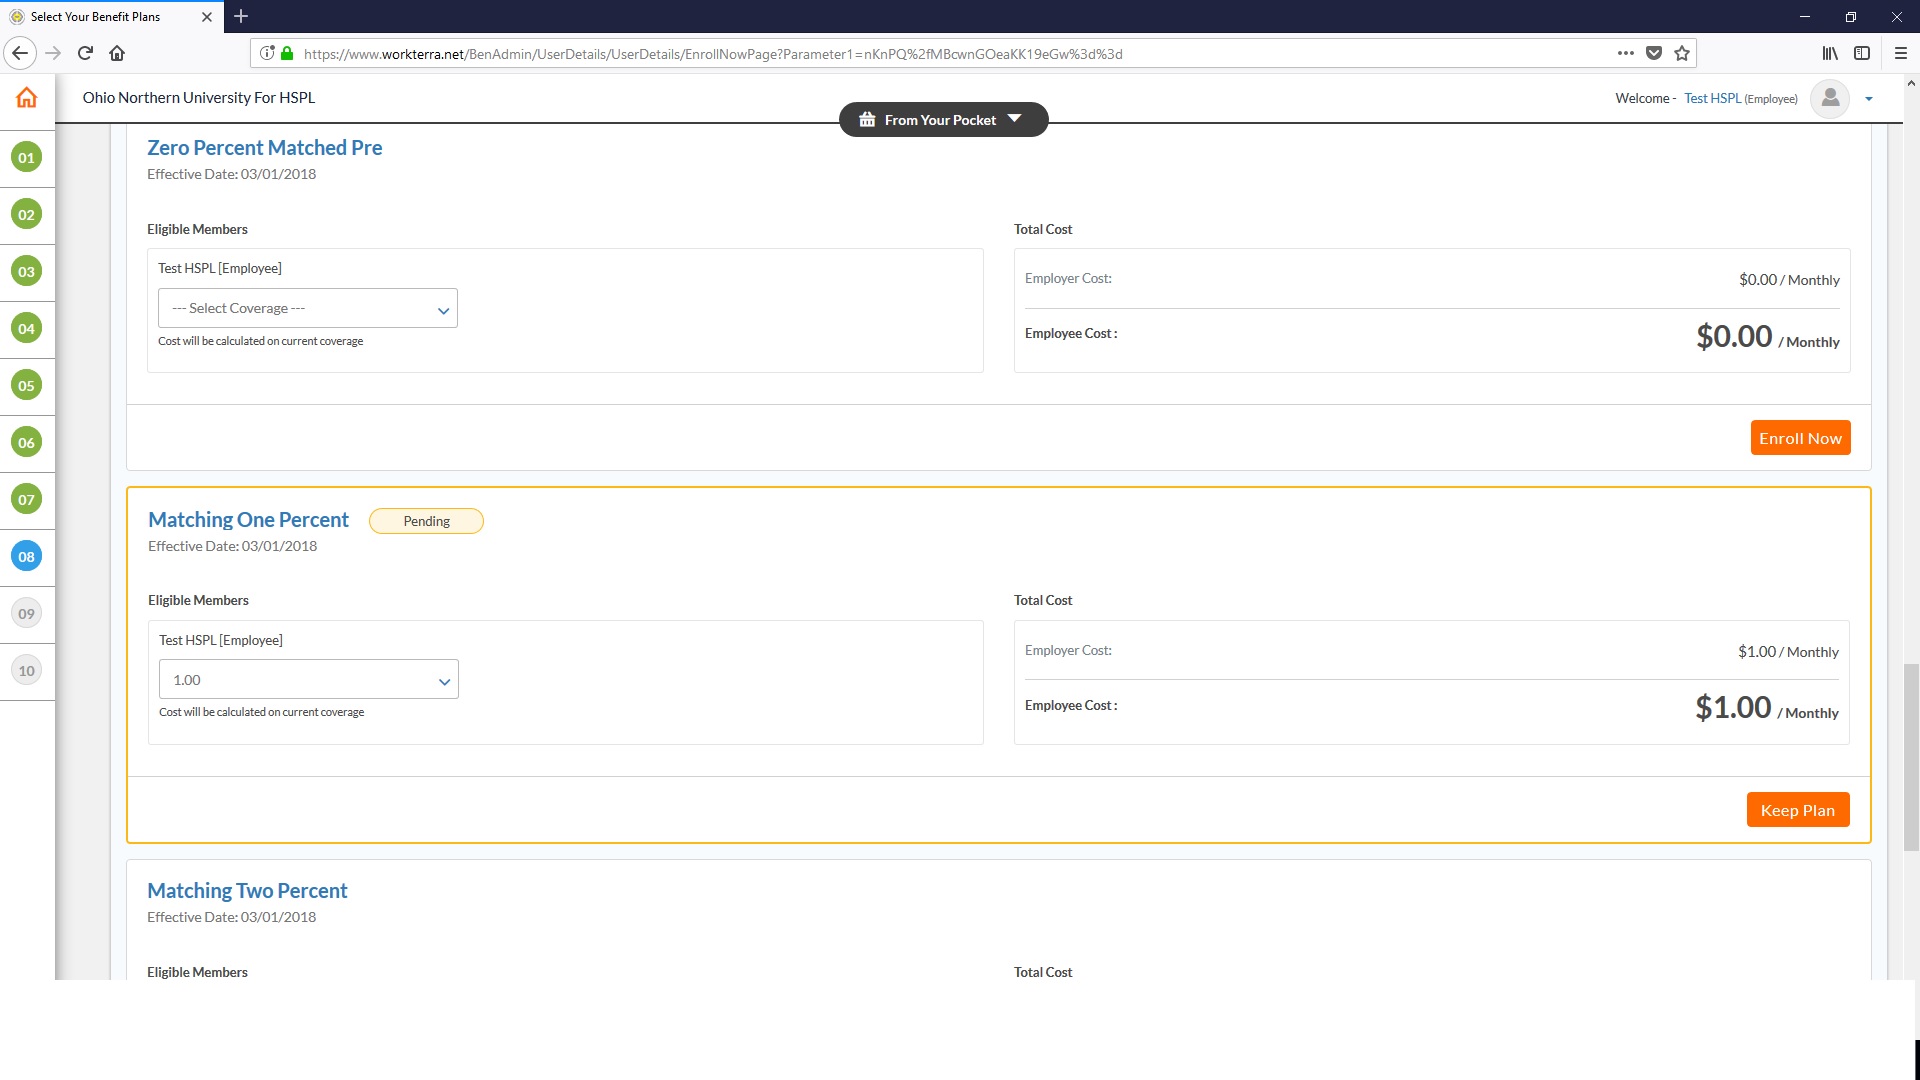
Task: Show Firefox sidebar panel icon
Action: tap(1862, 54)
